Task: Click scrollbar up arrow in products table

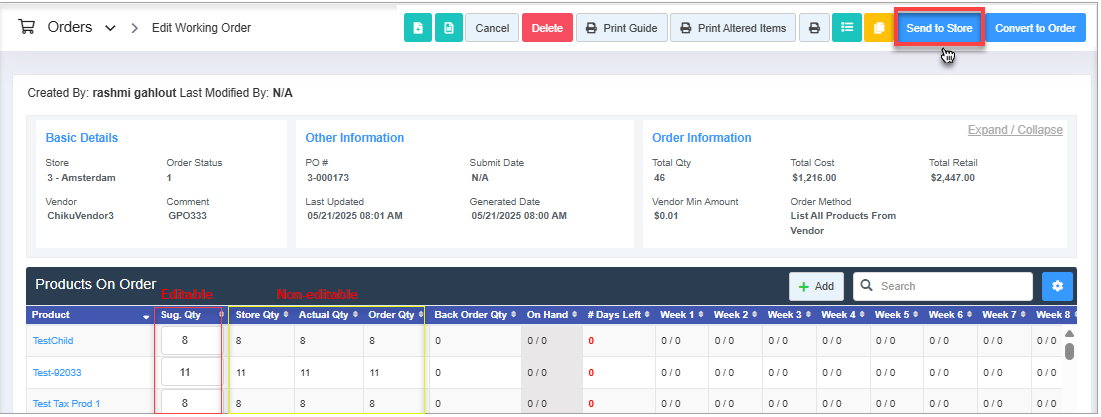Action: point(1069,334)
